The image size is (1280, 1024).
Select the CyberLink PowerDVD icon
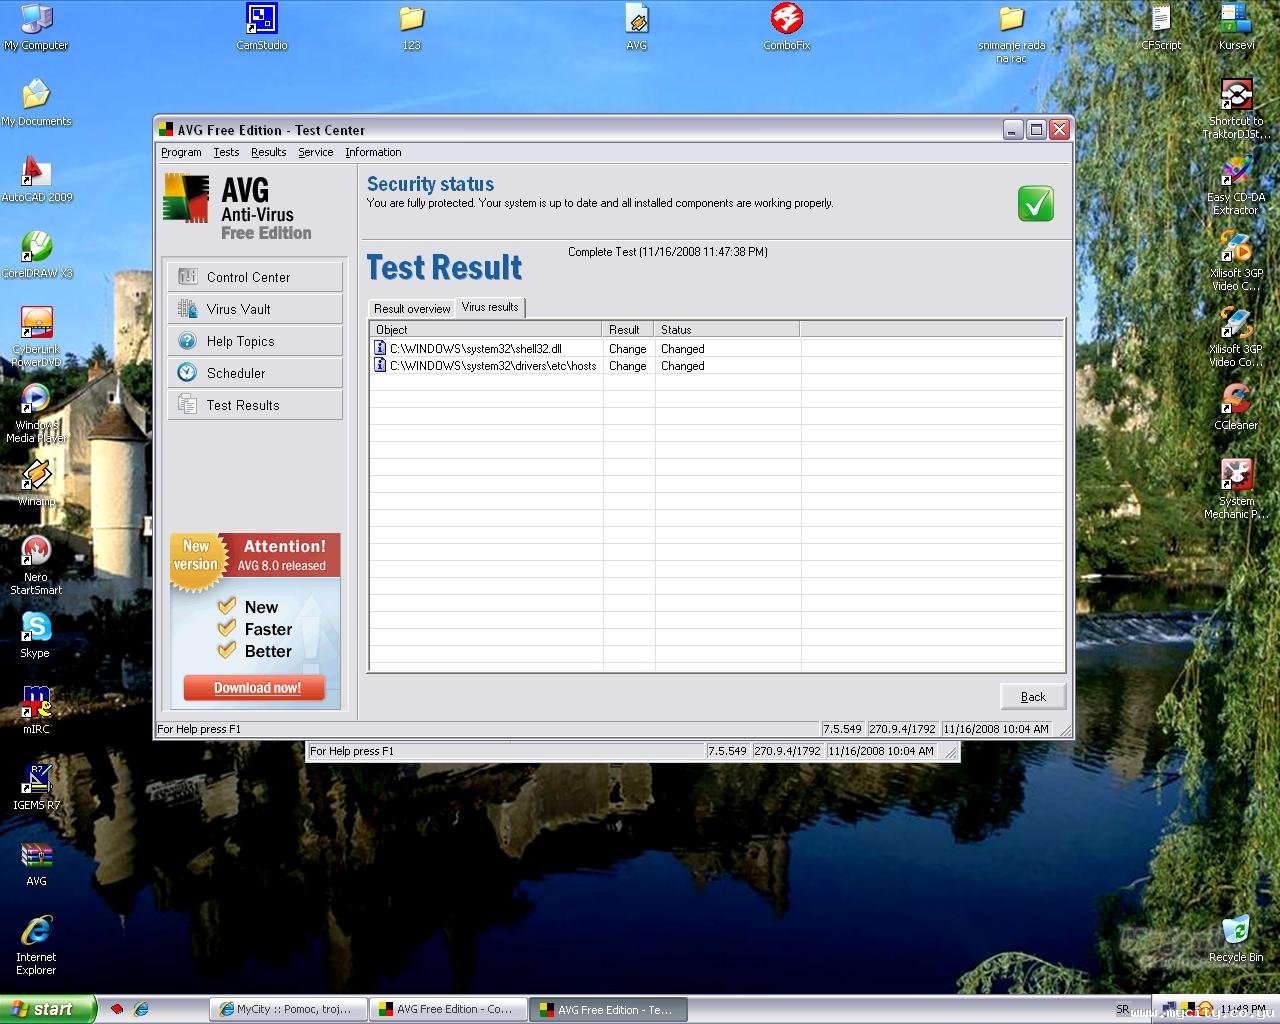[36, 337]
